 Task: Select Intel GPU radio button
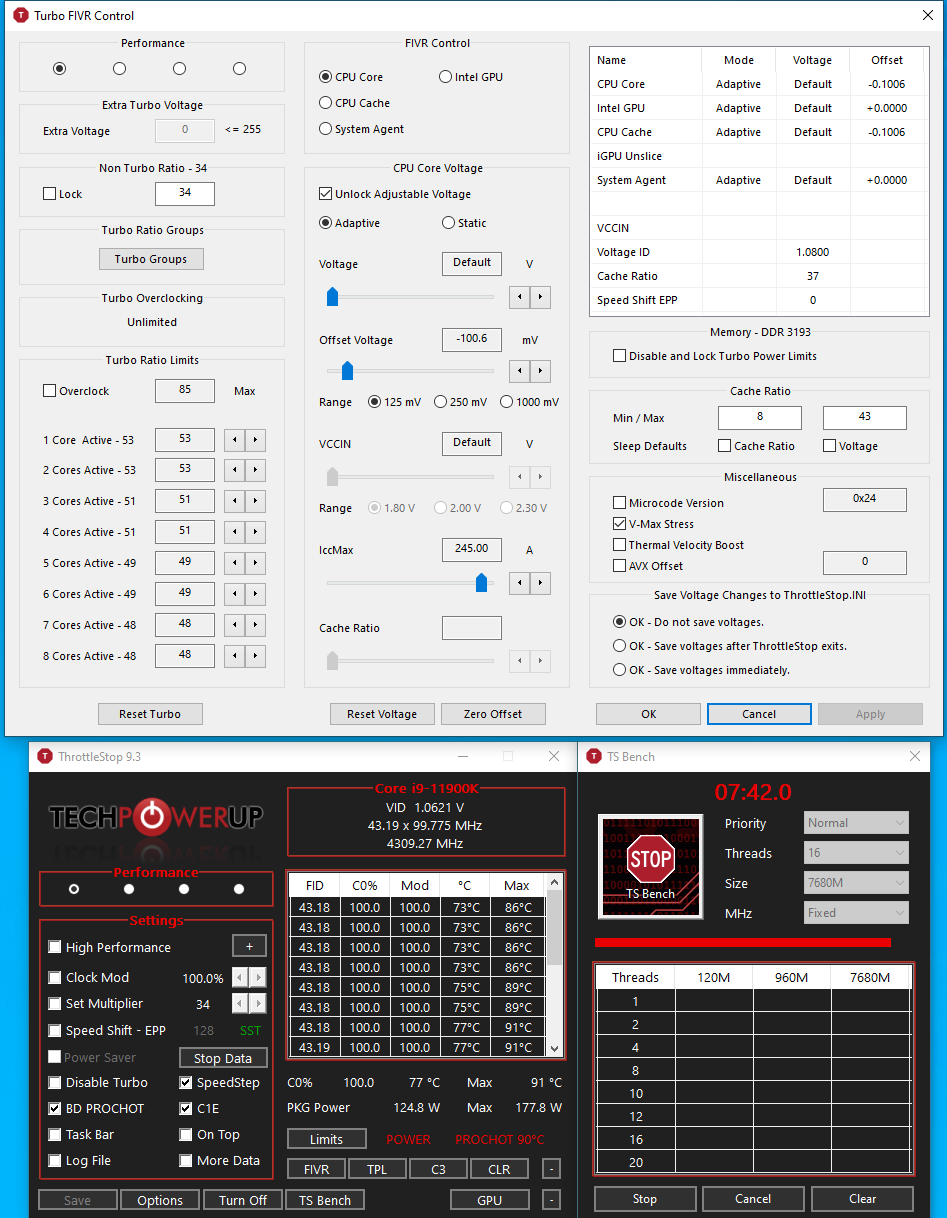[446, 77]
